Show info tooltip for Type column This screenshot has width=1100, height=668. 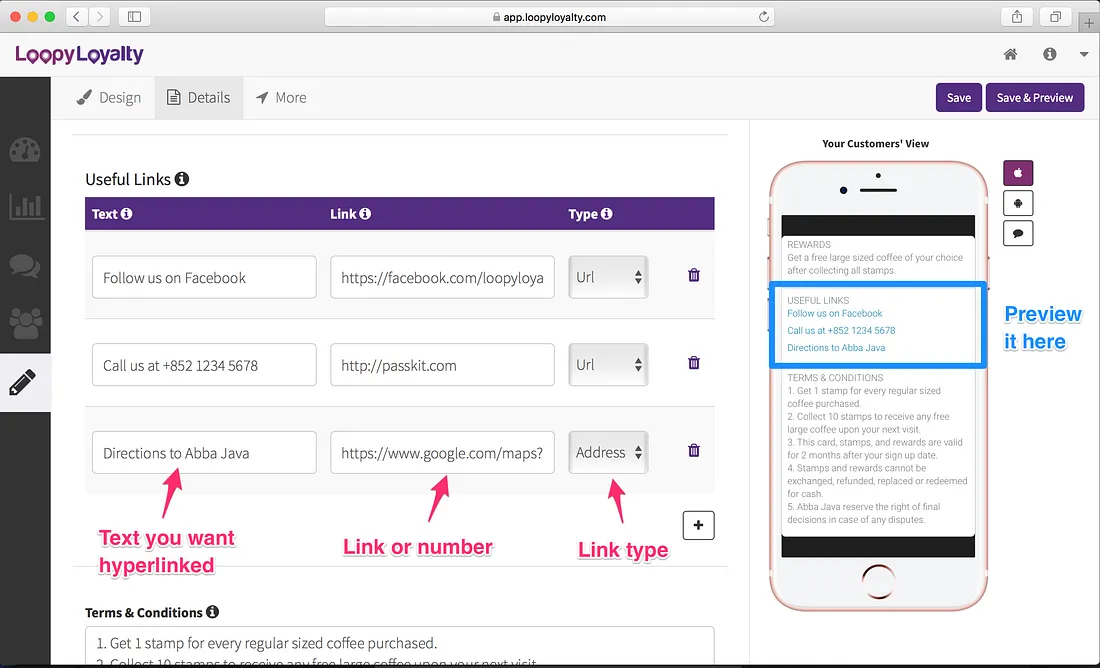click(606, 213)
